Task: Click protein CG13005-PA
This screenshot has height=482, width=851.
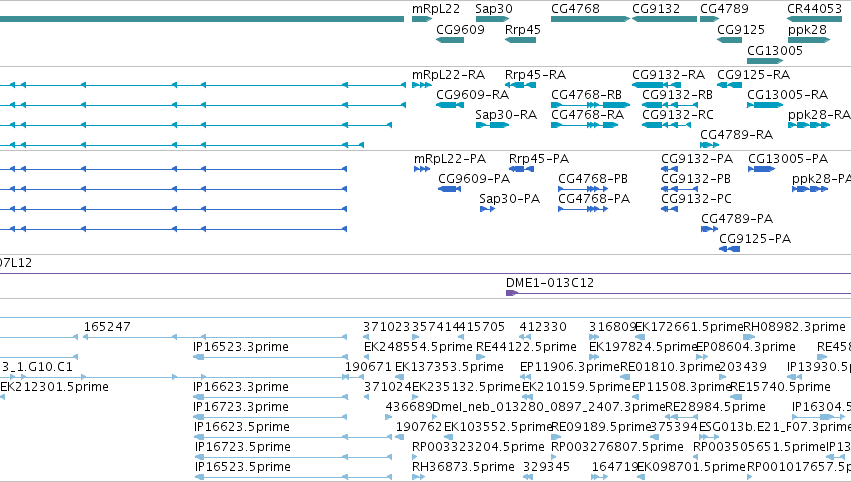Action: click(x=788, y=159)
